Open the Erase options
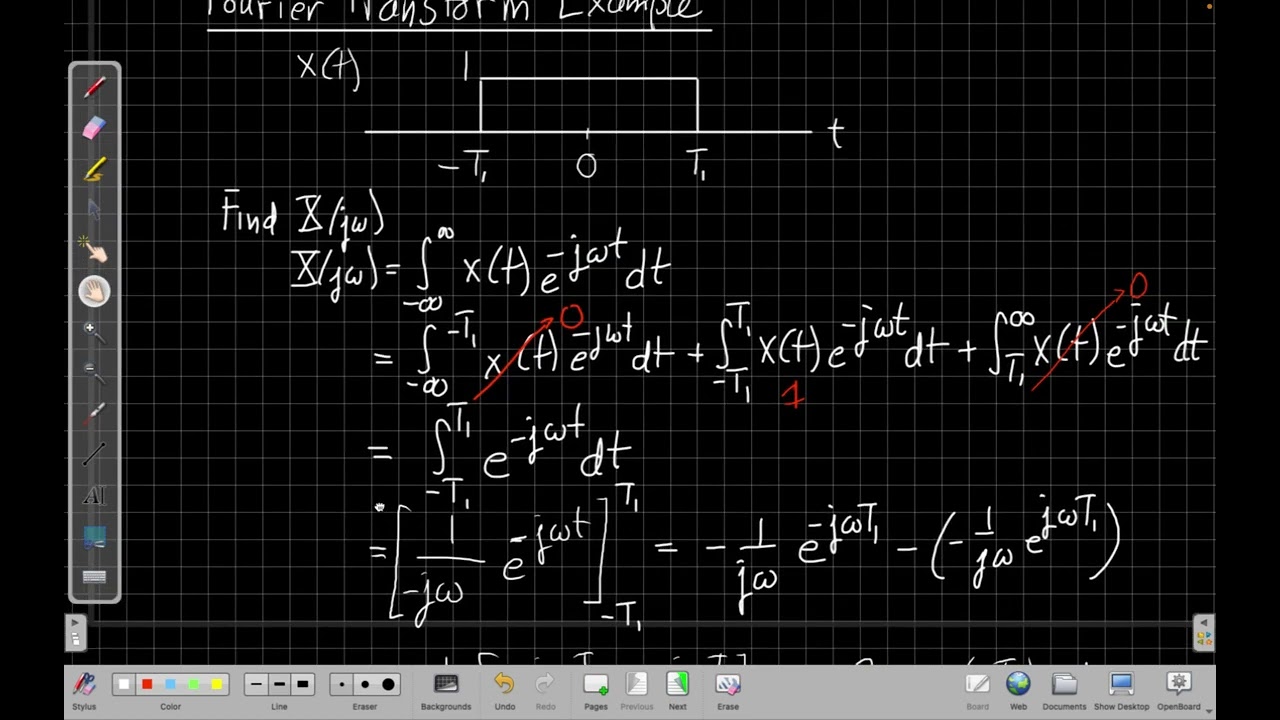This screenshot has height=720, width=1280. pos(728,690)
